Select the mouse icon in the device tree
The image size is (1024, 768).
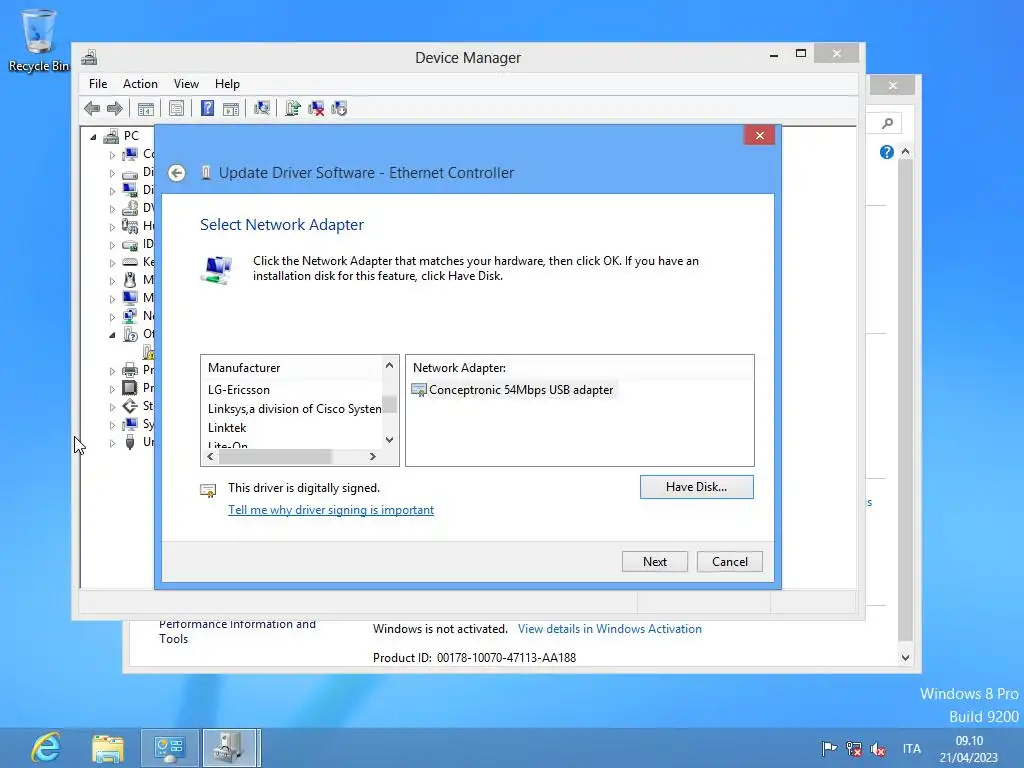[x=130, y=280]
